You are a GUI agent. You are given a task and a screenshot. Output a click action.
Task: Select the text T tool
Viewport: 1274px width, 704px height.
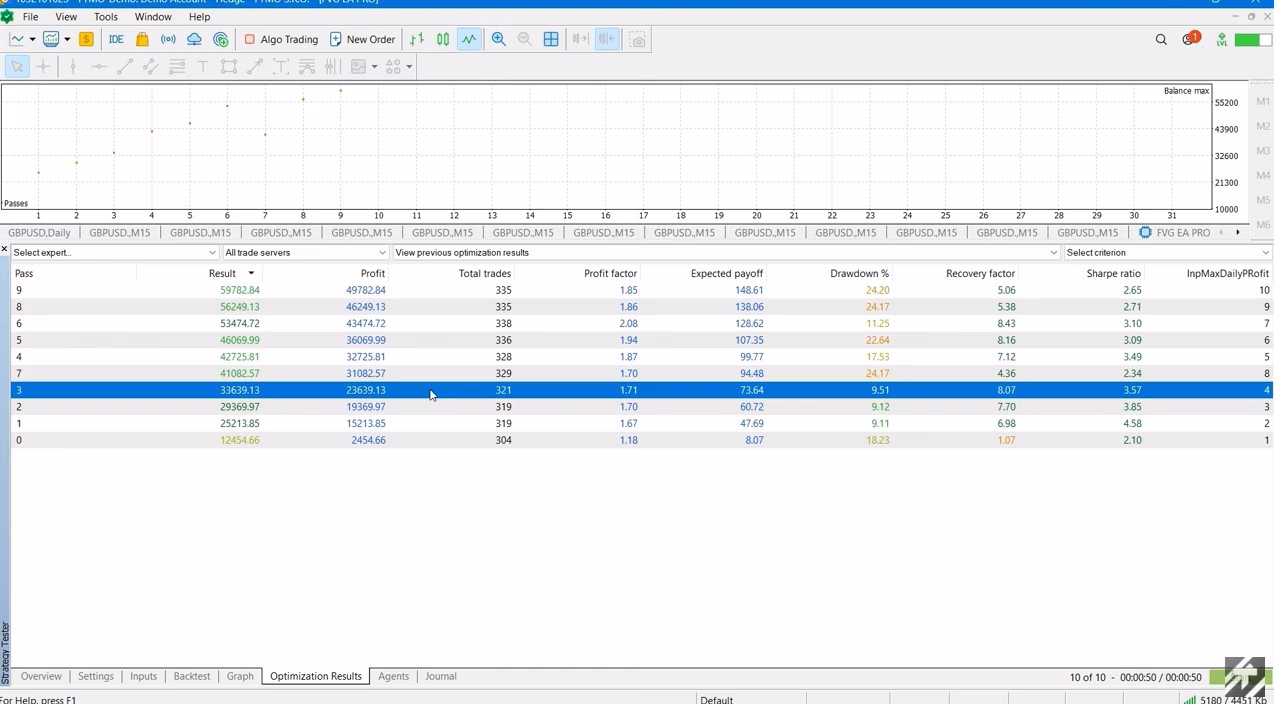point(203,66)
